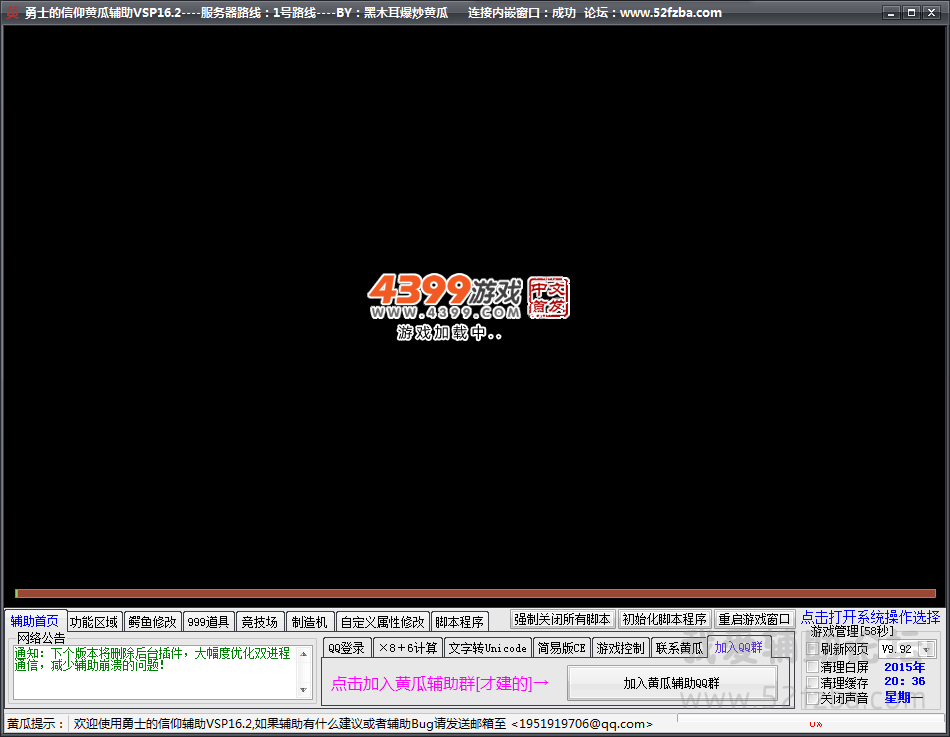Click the 星期一 weekday text
Image resolution: width=950 pixels, height=737 pixels.
coord(904,697)
